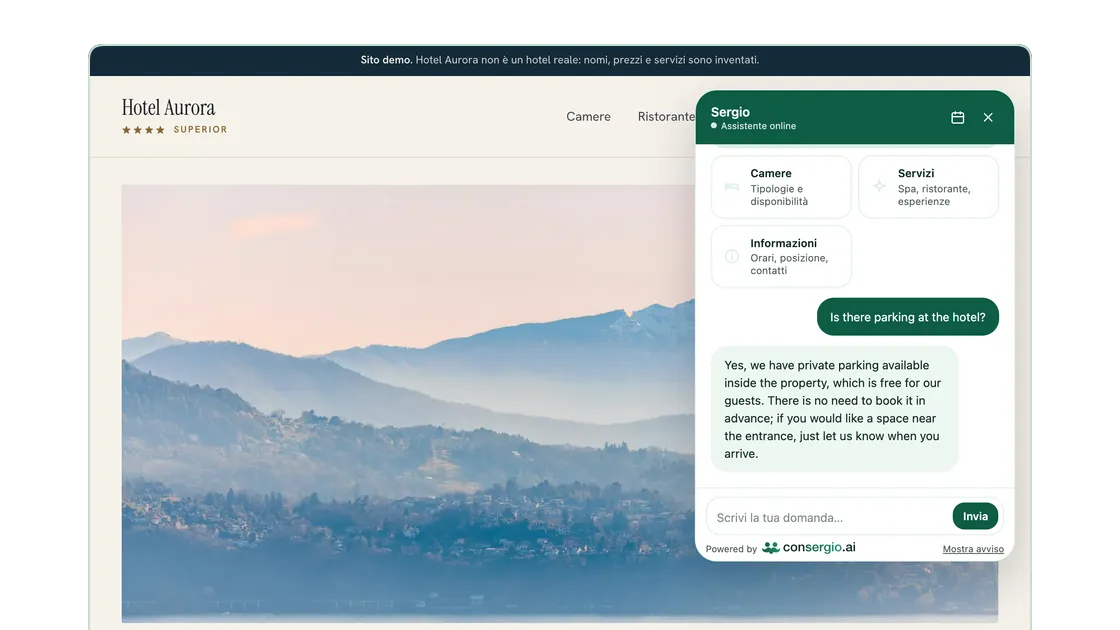Open the calendar booking icon in chat header
This screenshot has height=630, width=1120.
[x=957, y=117]
